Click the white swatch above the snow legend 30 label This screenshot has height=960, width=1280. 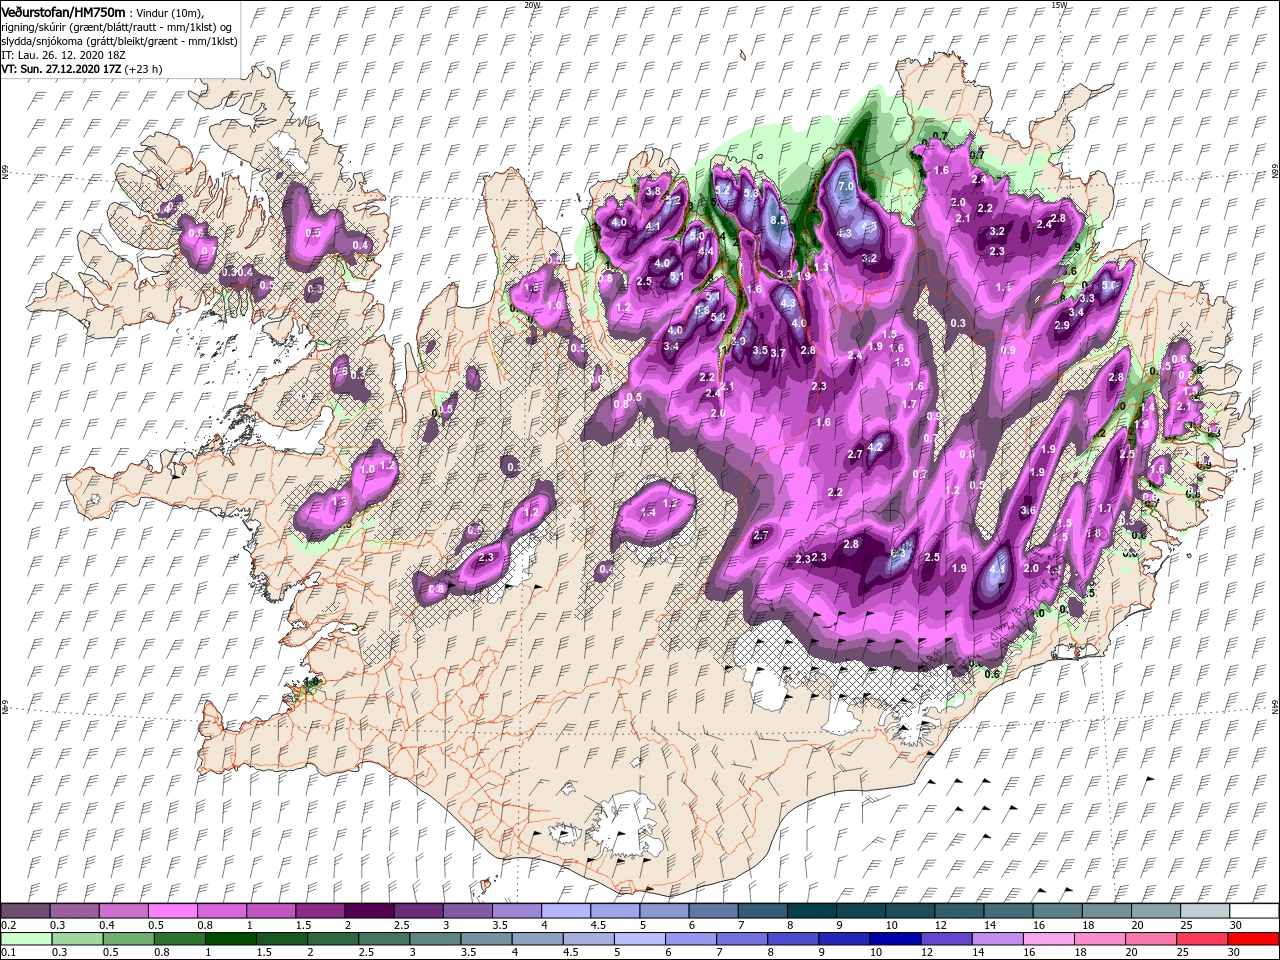coord(1256,911)
